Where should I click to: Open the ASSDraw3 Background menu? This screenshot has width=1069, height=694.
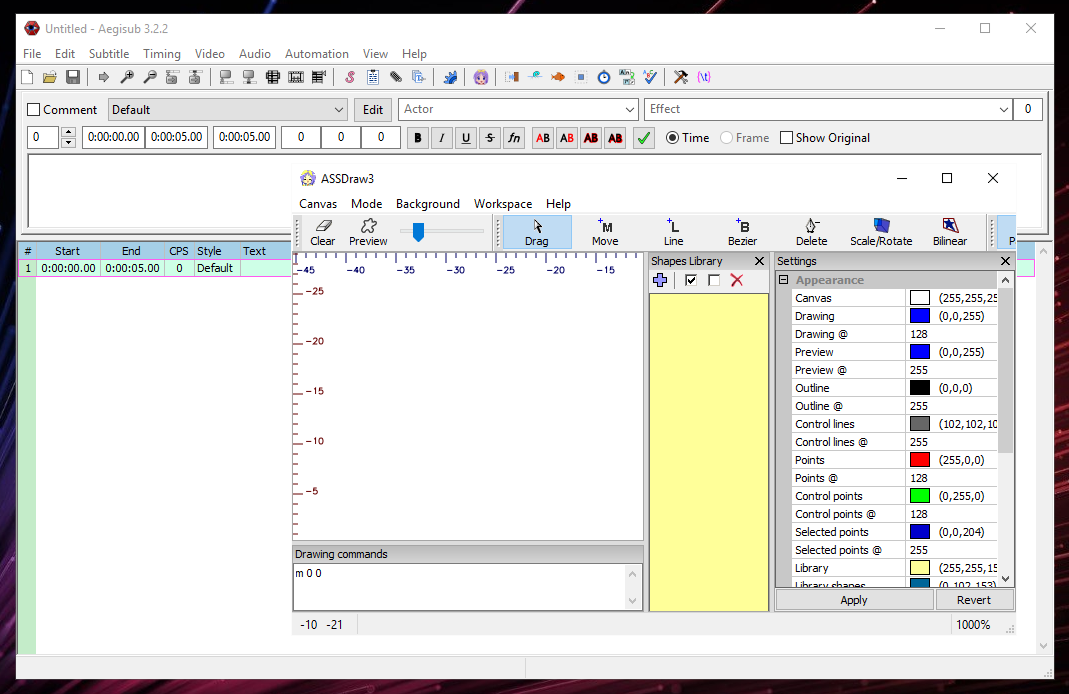pos(427,204)
